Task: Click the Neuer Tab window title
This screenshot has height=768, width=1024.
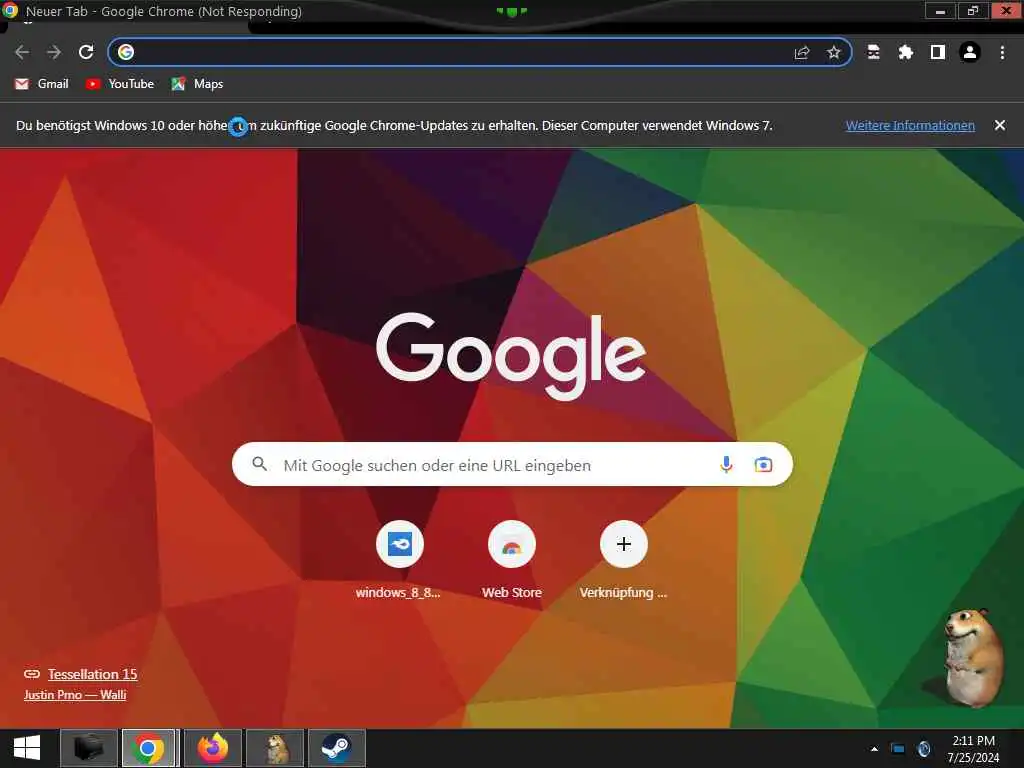Action: 163,11
